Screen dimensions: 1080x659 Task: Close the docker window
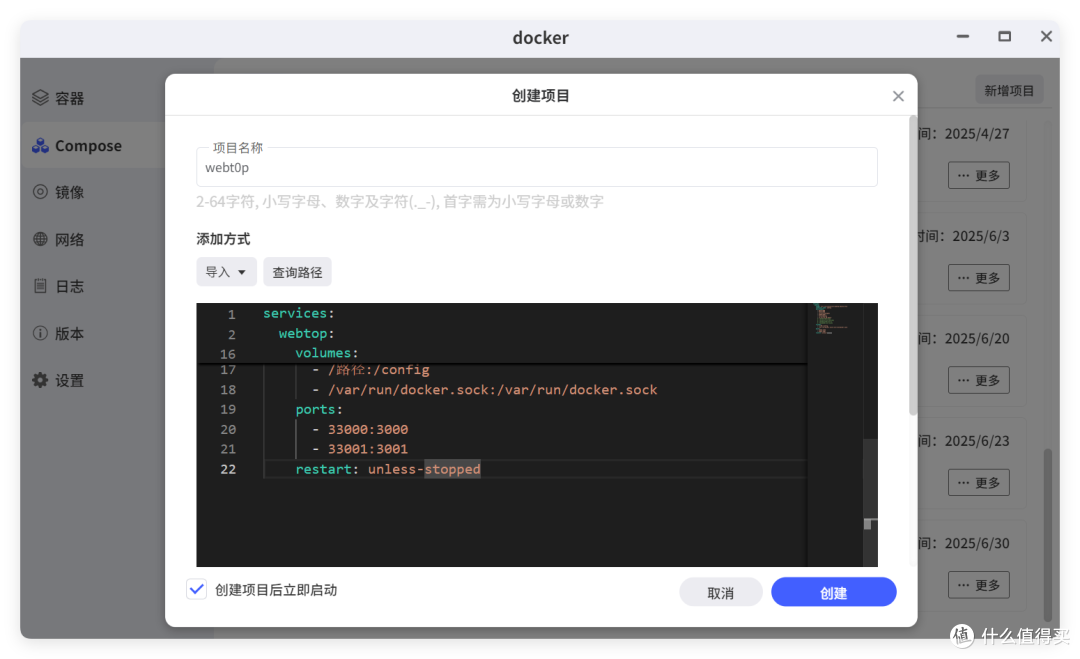coord(1046,36)
